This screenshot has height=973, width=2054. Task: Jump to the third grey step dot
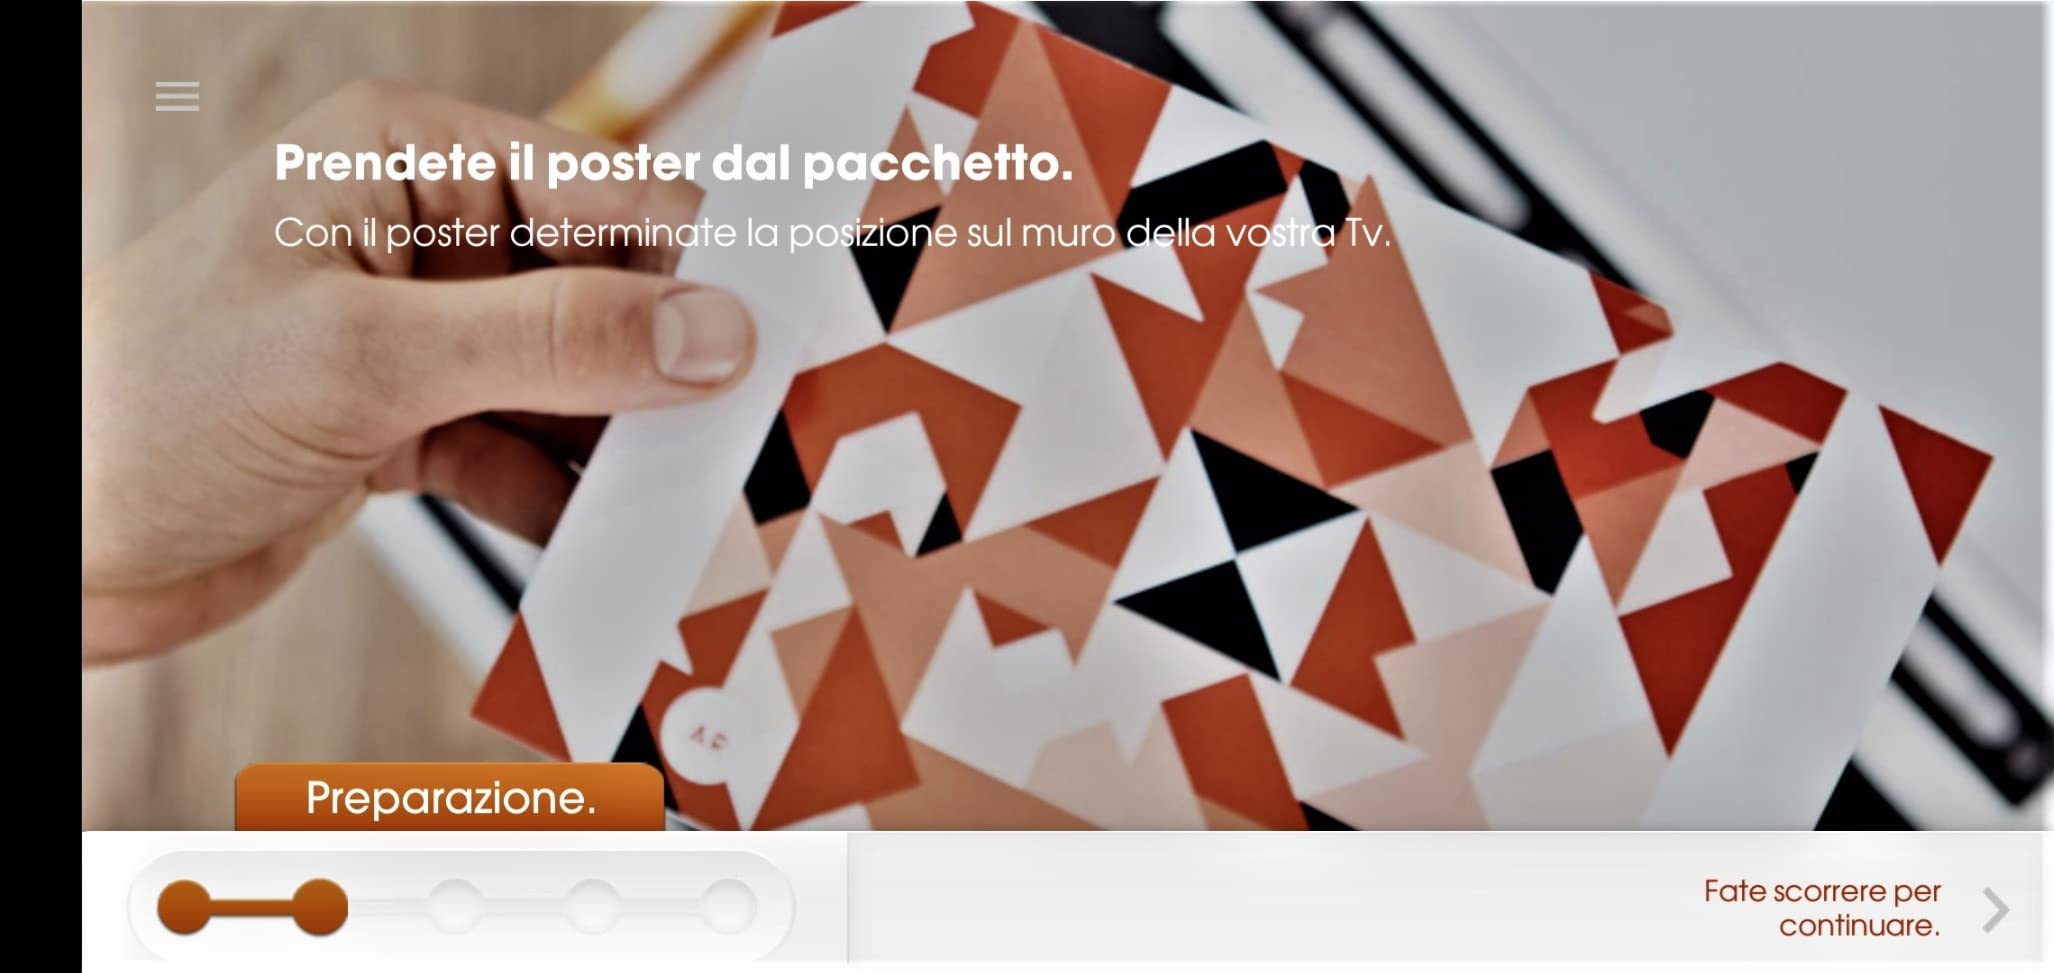tap(456, 907)
